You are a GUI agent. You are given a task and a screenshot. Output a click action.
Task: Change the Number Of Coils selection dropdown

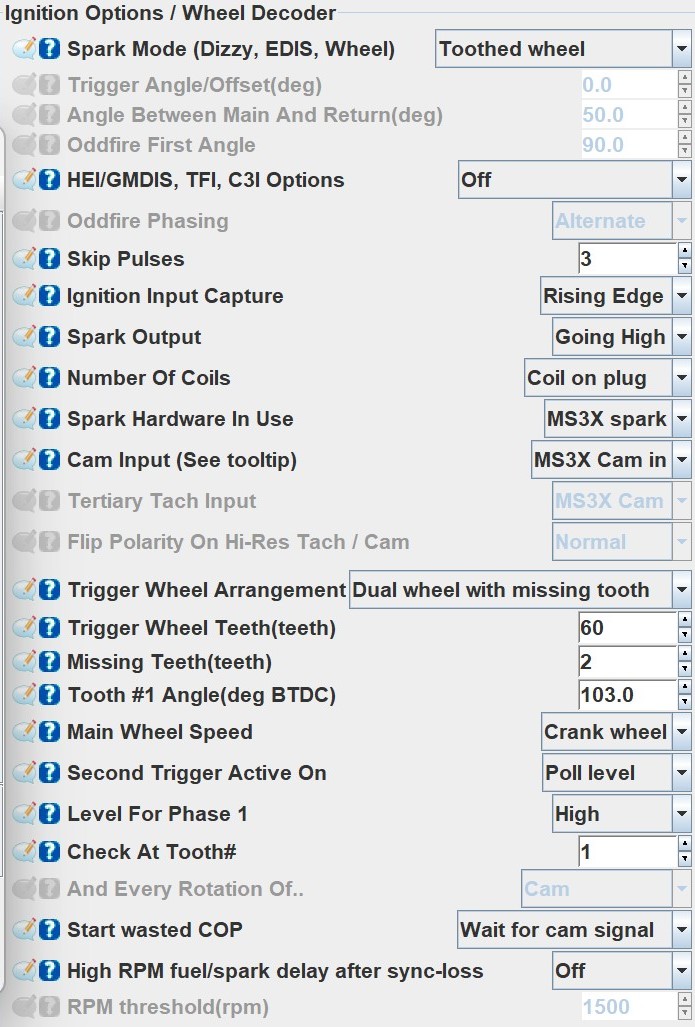point(608,378)
